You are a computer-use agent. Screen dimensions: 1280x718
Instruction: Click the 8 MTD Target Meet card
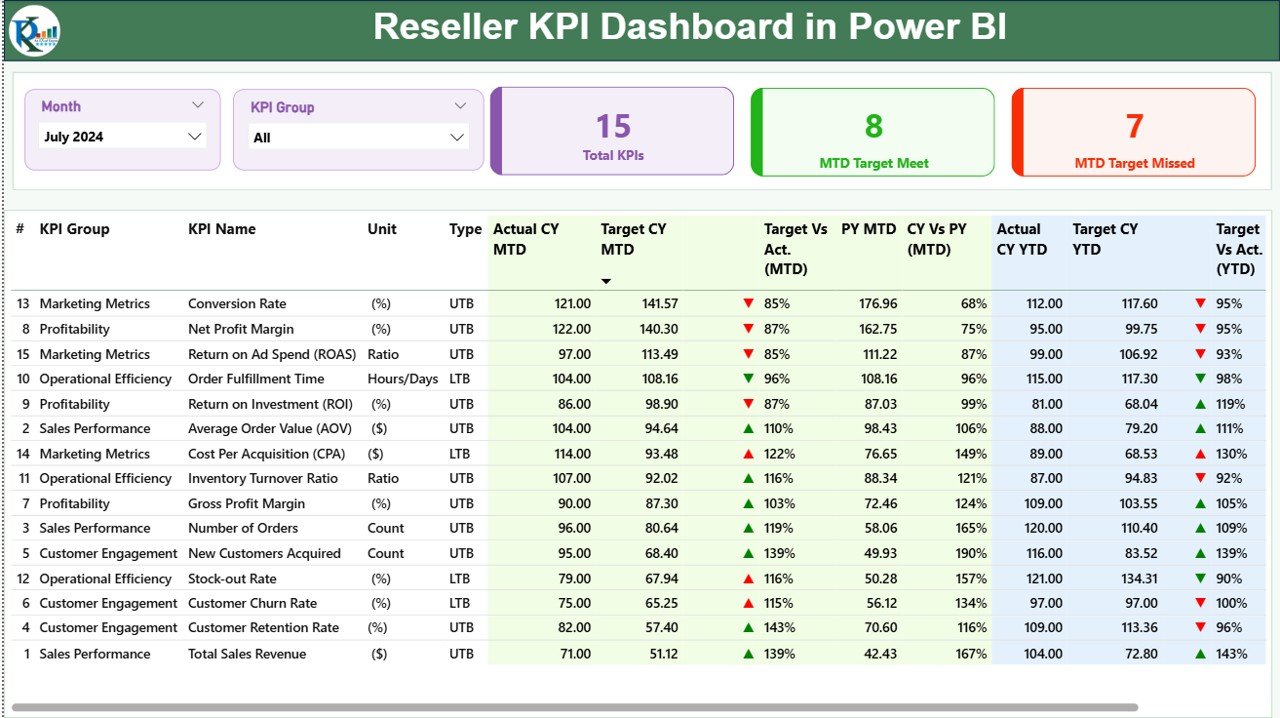[x=872, y=132]
